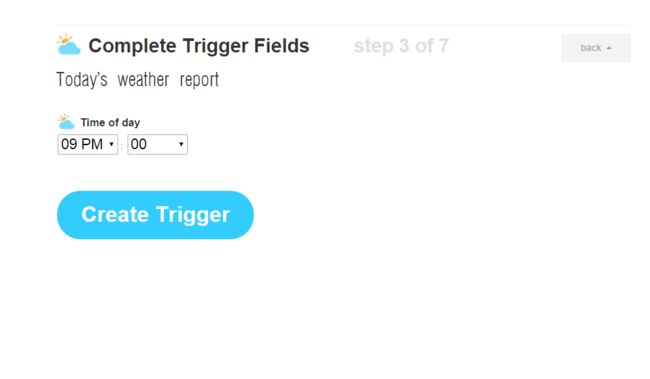Click the arrow of the 09 PM selector
Screen dimensions: 650x379
click(x=111, y=144)
